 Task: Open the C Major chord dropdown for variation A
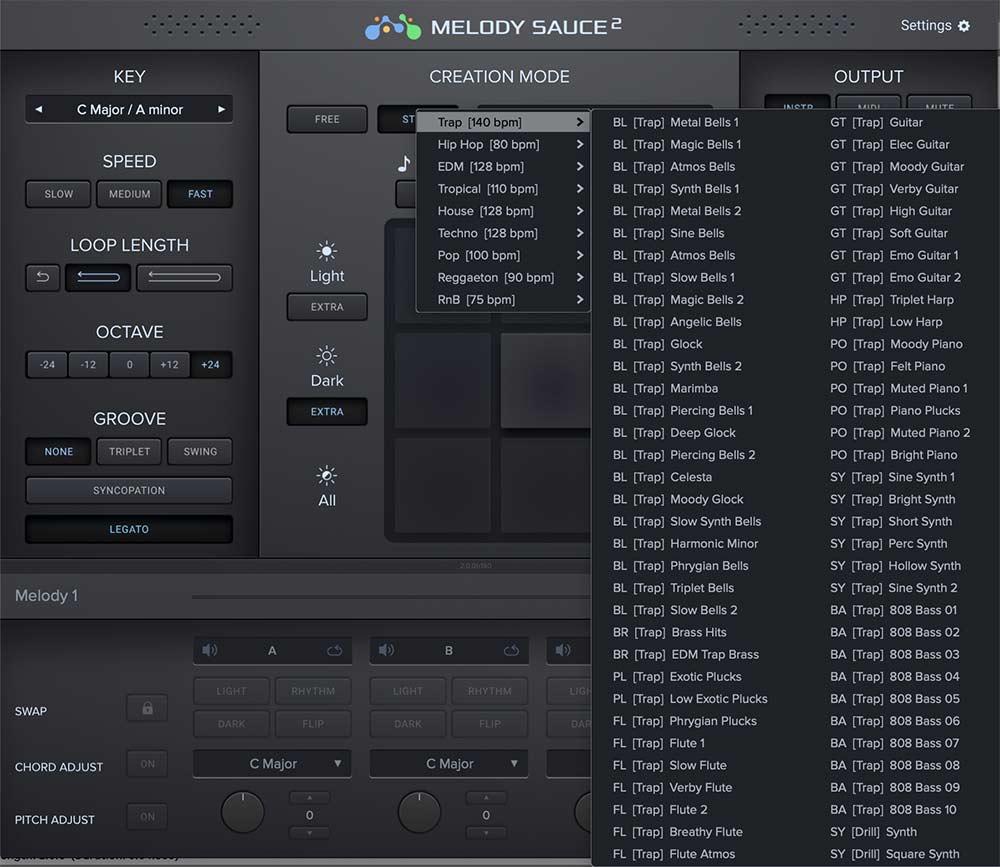pos(271,763)
